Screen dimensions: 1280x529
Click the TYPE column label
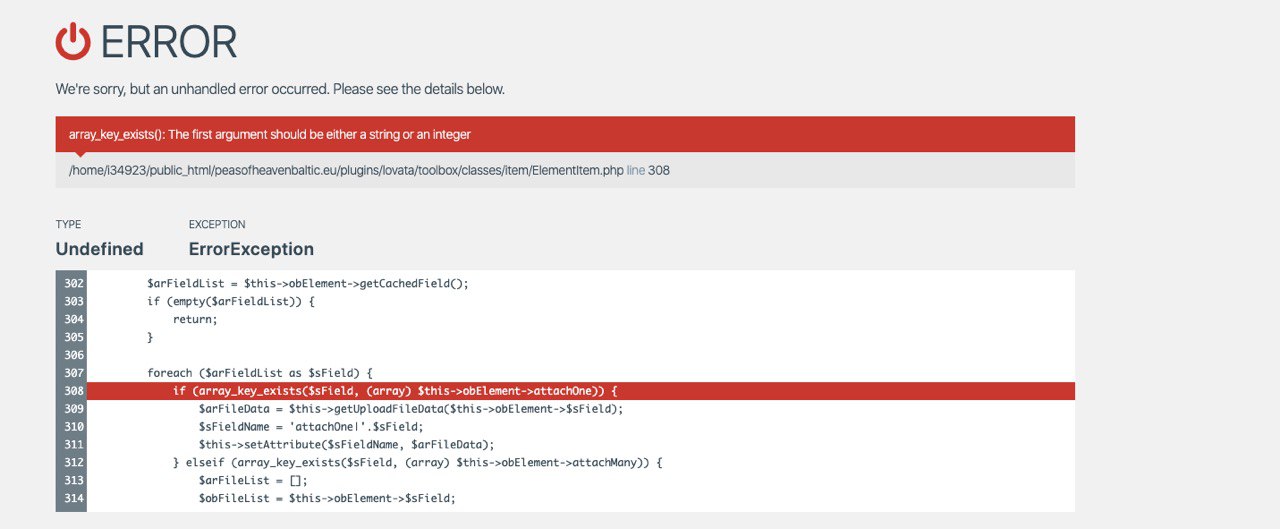pyautogui.click(x=68, y=225)
